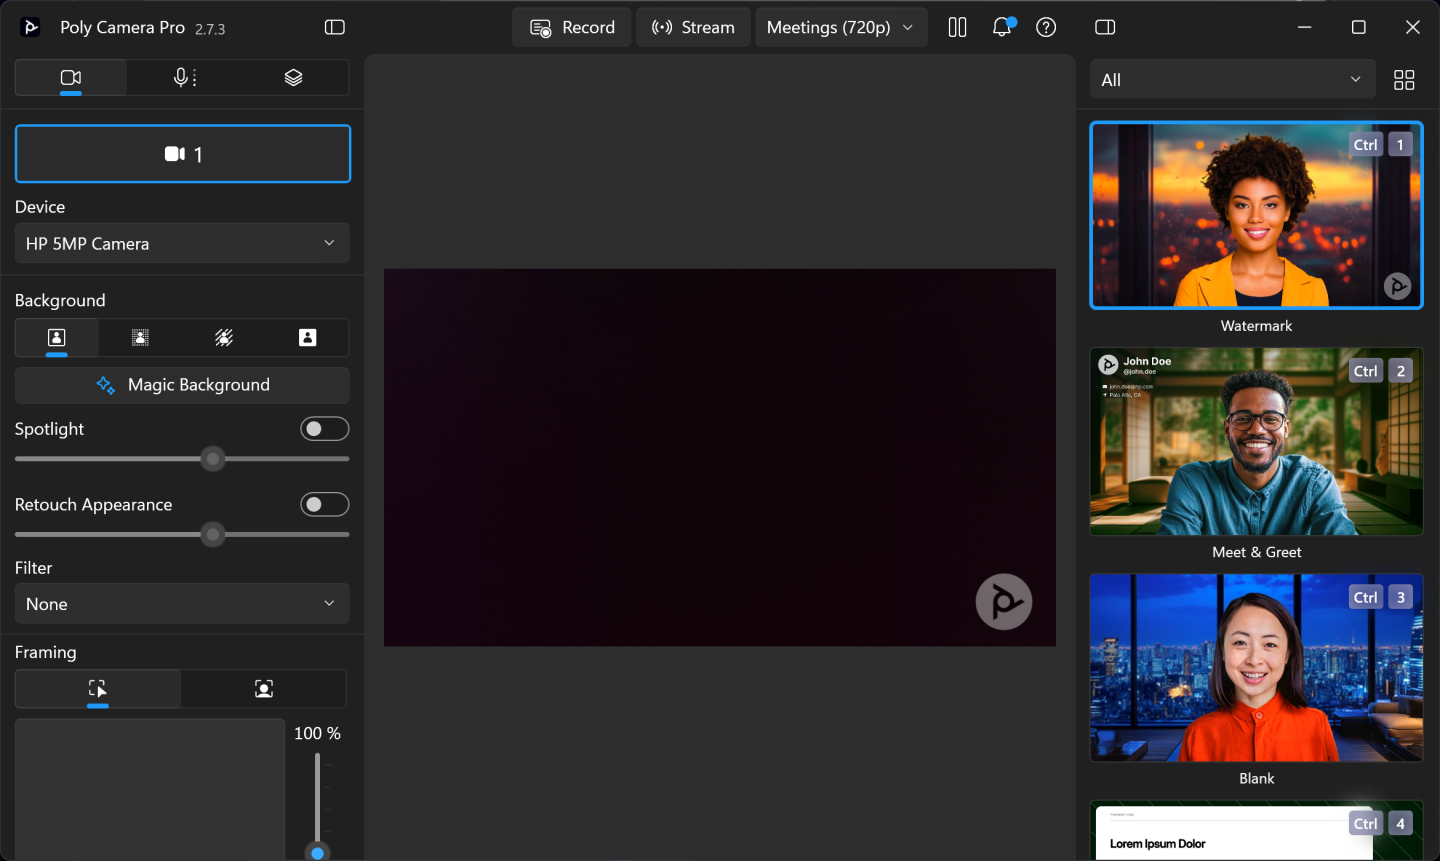Enable the Spotlight toggle
The width and height of the screenshot is (1440, 861).
pyautogui.click(x=324, y=429)
